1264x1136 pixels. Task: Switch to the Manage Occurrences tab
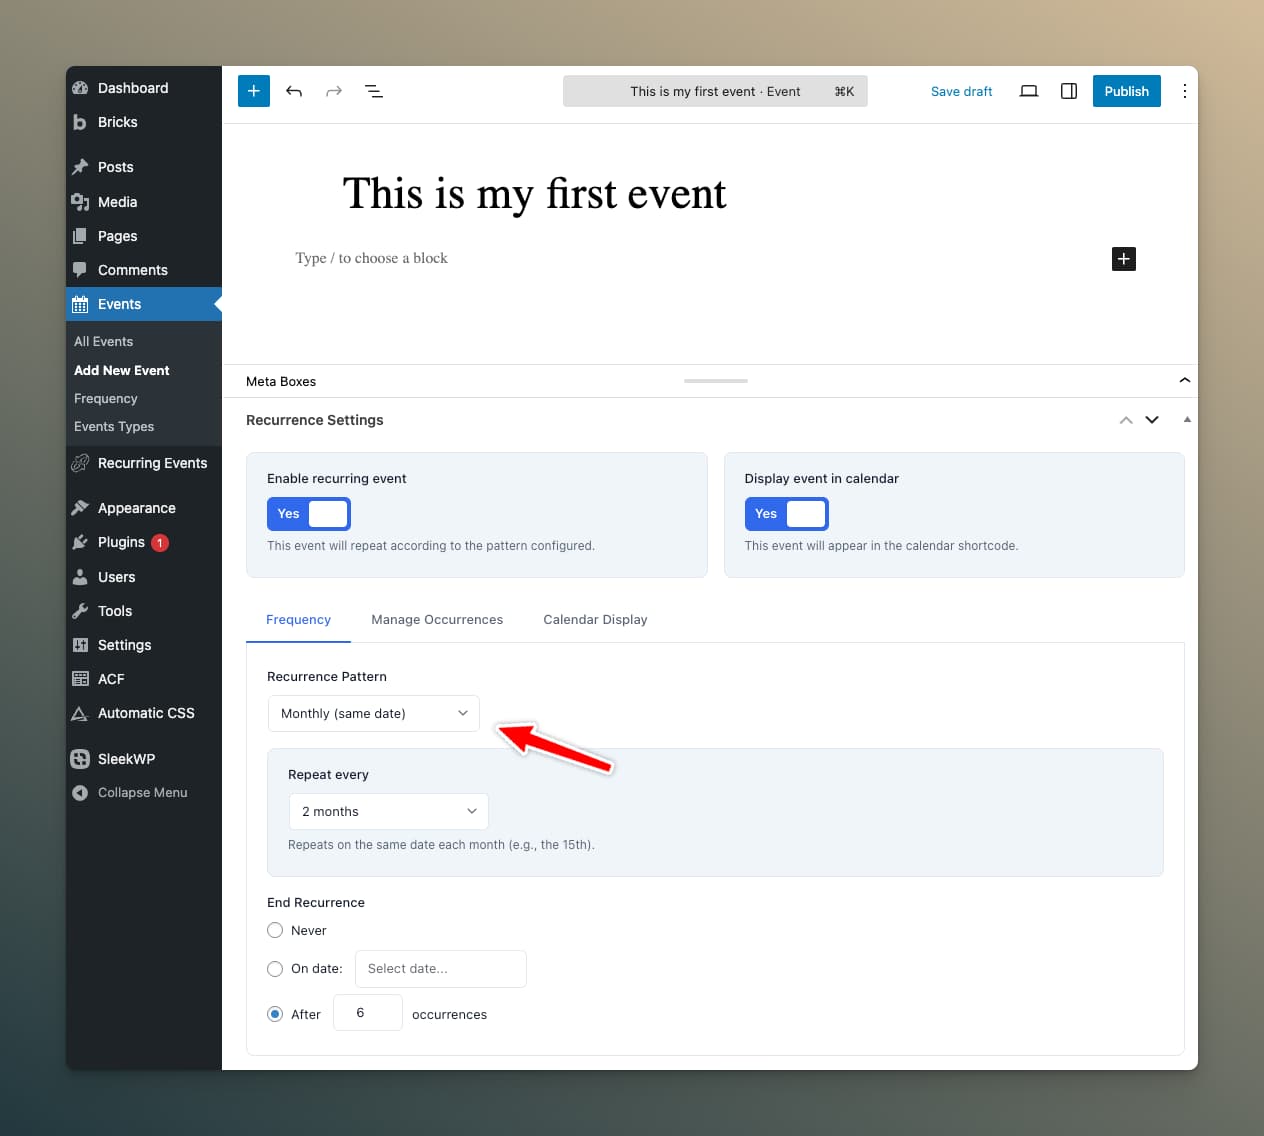437,620
